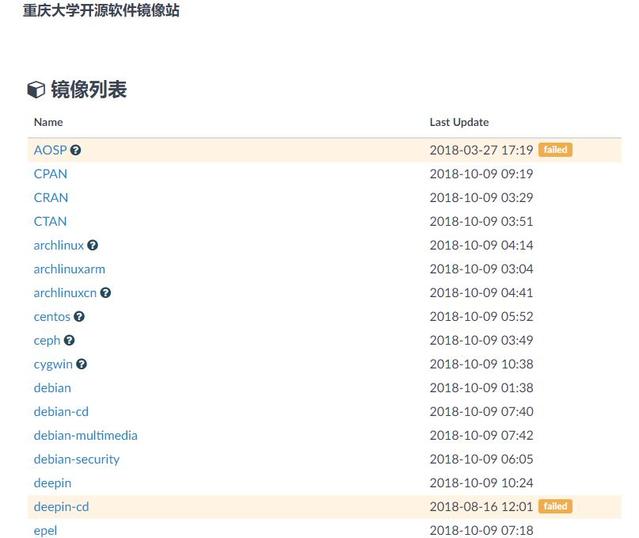Select the timestamp 2018-10-09 01:38

click(481, 388)
